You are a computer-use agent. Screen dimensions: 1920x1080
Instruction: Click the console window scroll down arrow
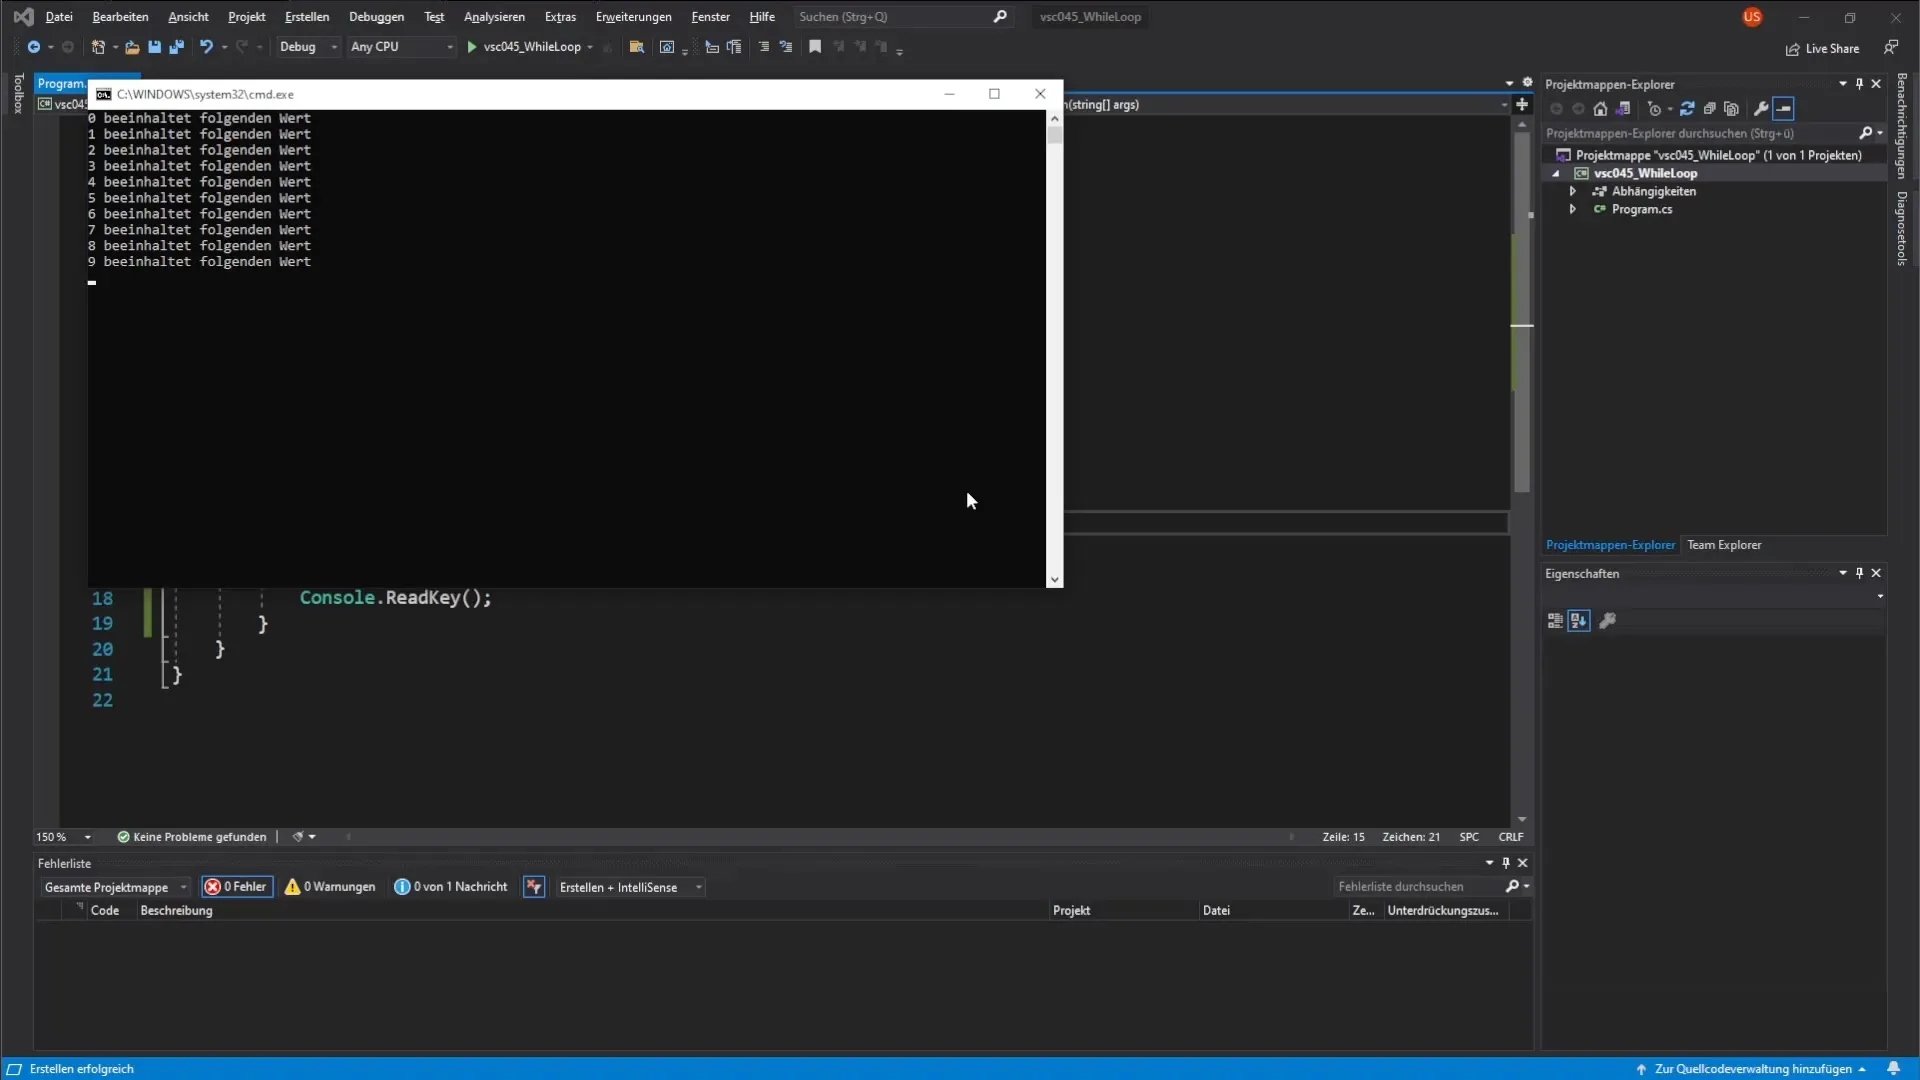[x=1054, y=580]
